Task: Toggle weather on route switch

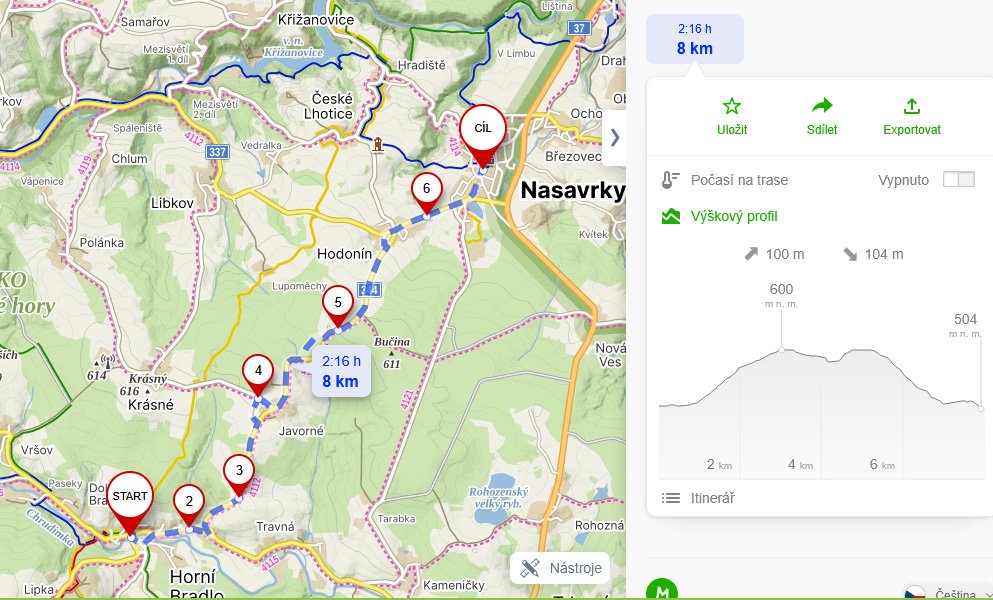Action: point(957,180)
